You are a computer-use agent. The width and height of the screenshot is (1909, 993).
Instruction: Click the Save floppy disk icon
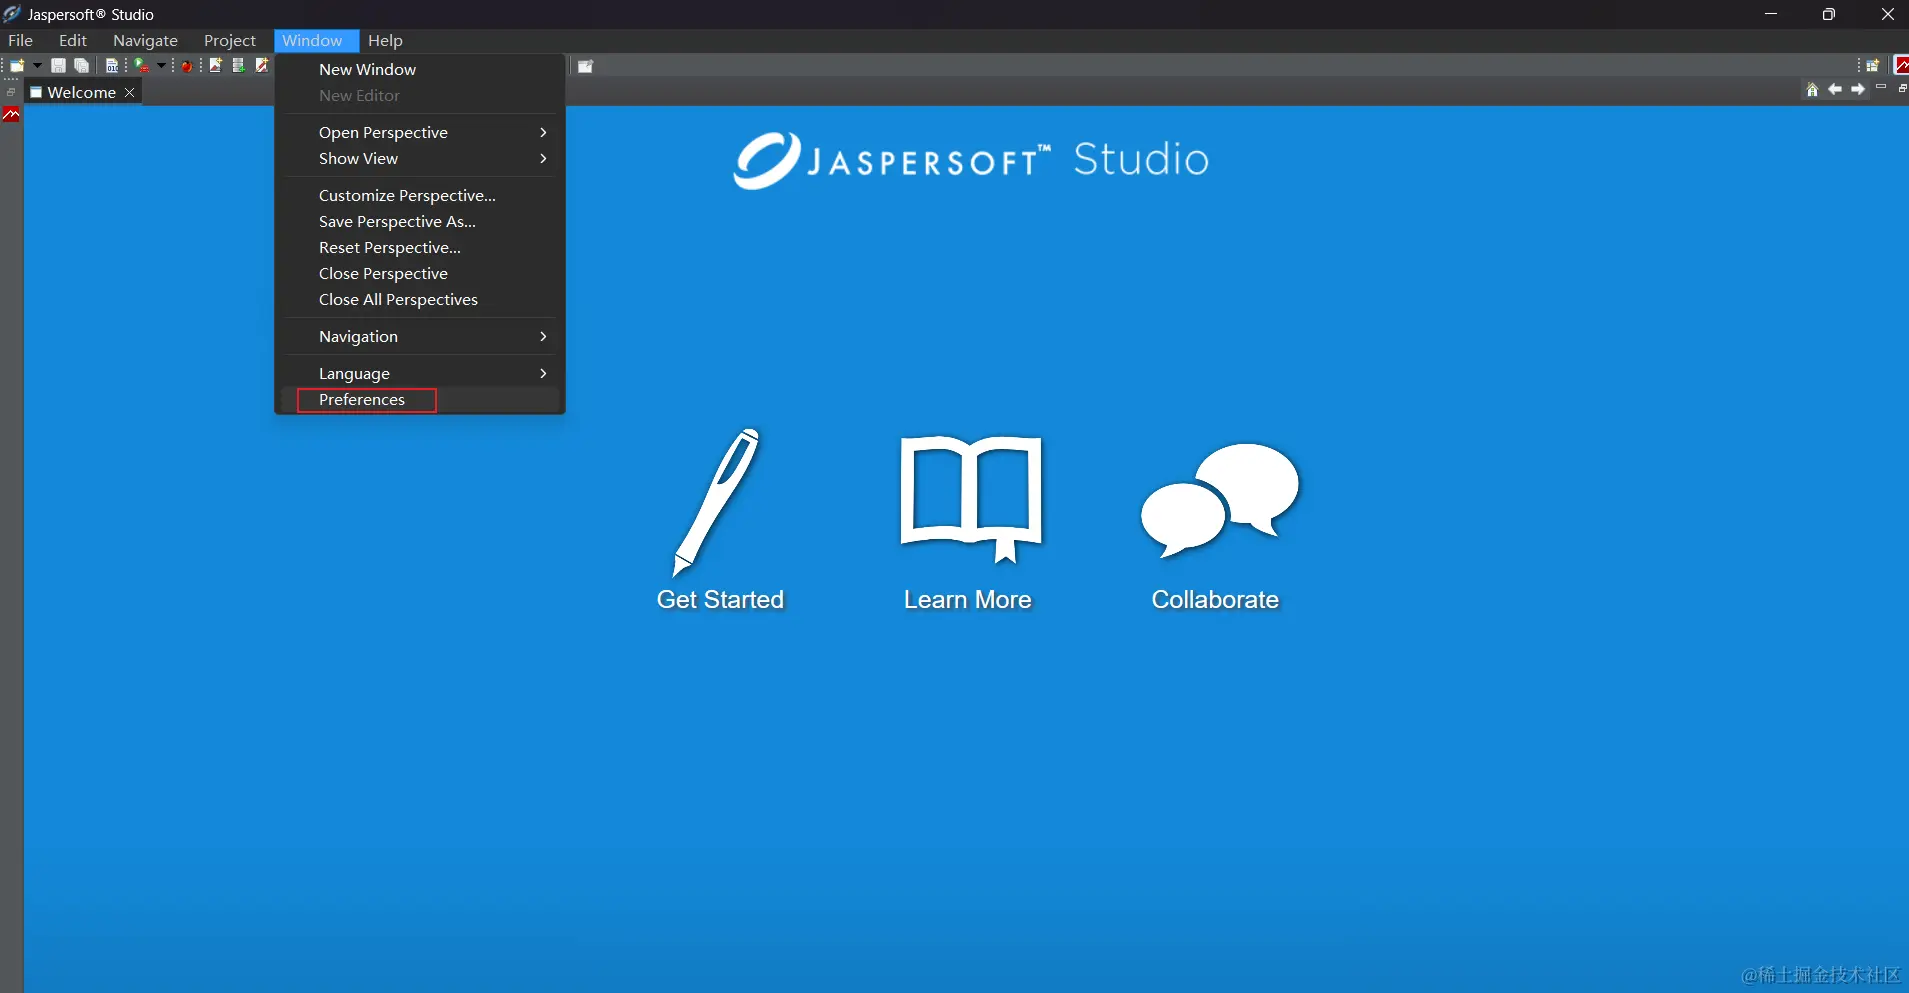pyautogui.click(x=58, y=66)
